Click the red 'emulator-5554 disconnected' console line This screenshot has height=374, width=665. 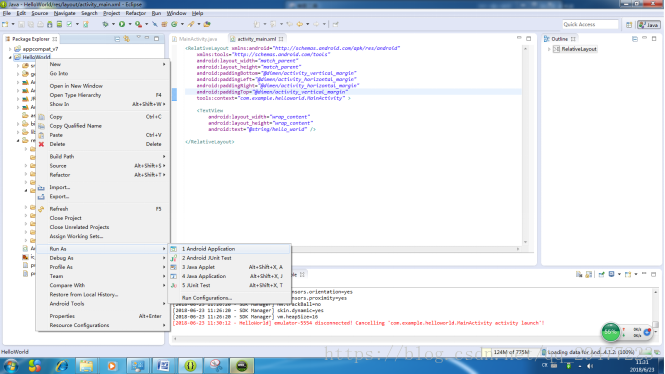pyautogui.click(x=358, y=323)
